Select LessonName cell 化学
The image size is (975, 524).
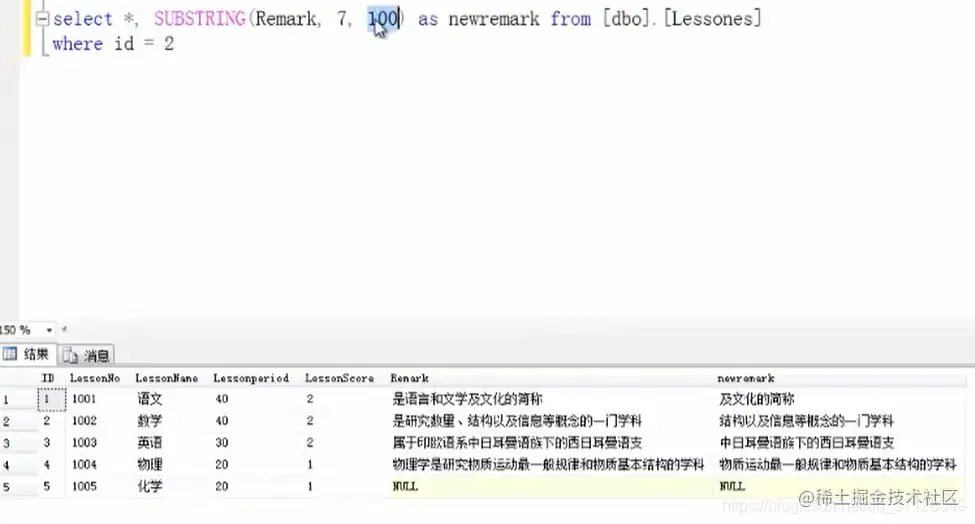click(x=150, y=486)
